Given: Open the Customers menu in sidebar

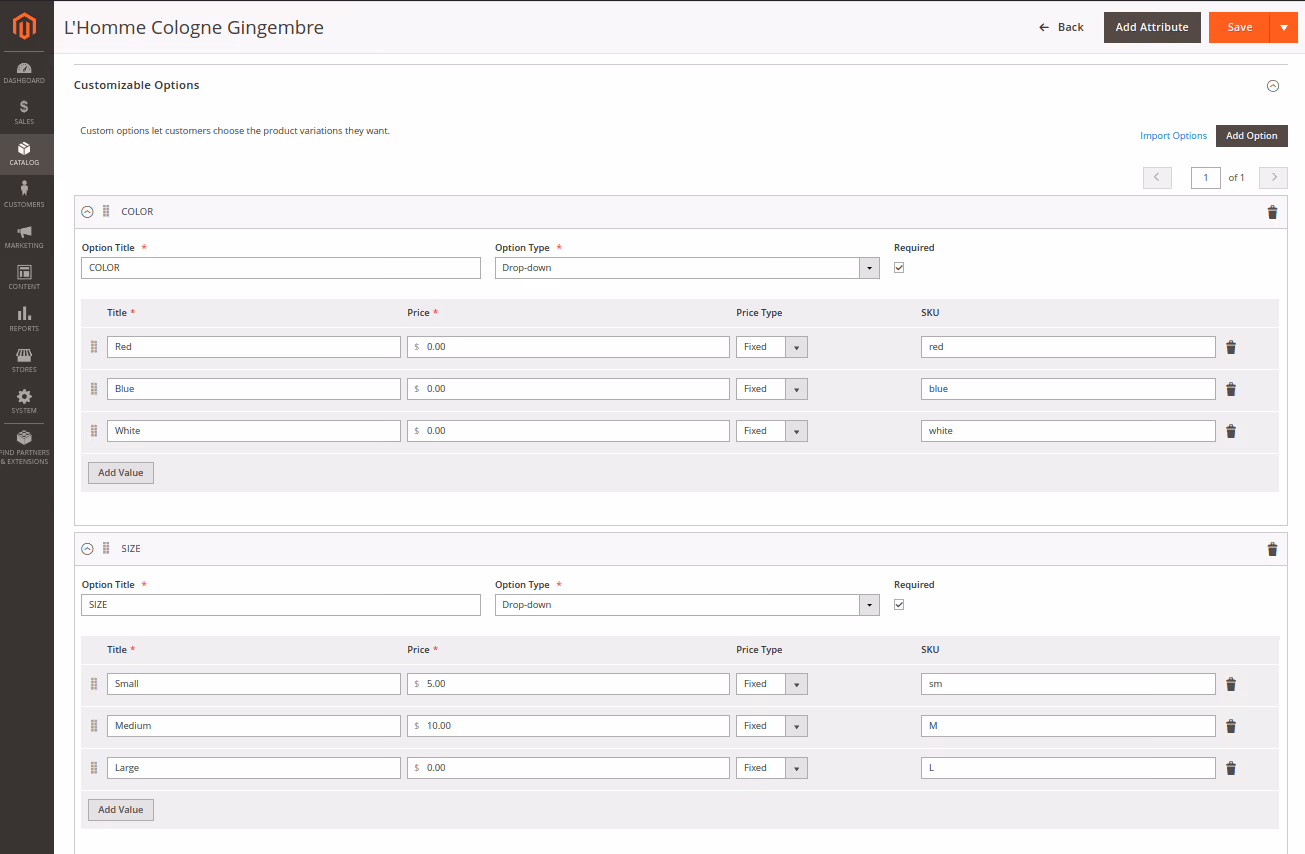Looking at the screenshot, I should coord(26,196).
